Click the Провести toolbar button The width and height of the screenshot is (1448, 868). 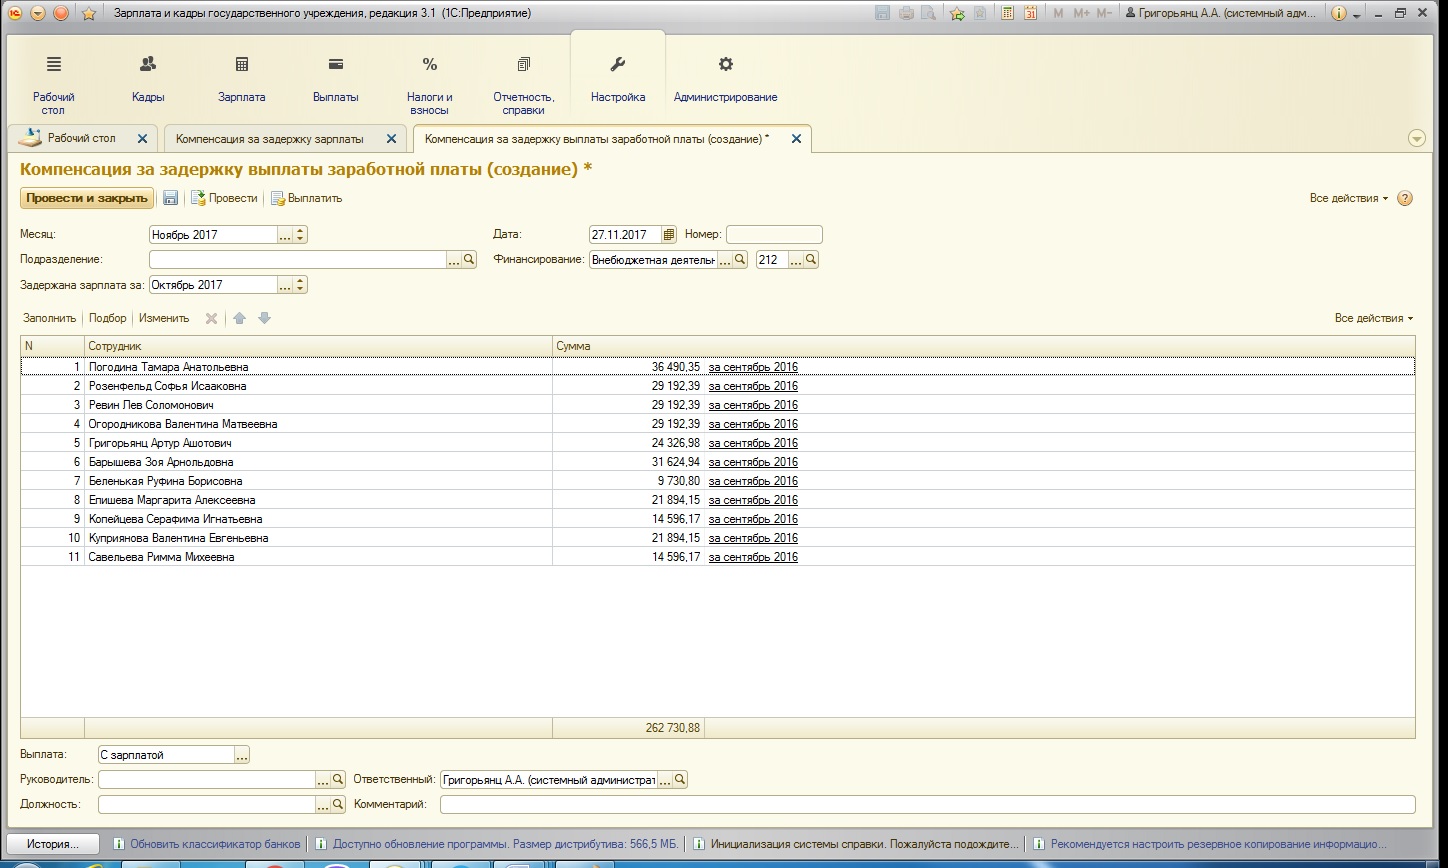[x=224, y=198]
